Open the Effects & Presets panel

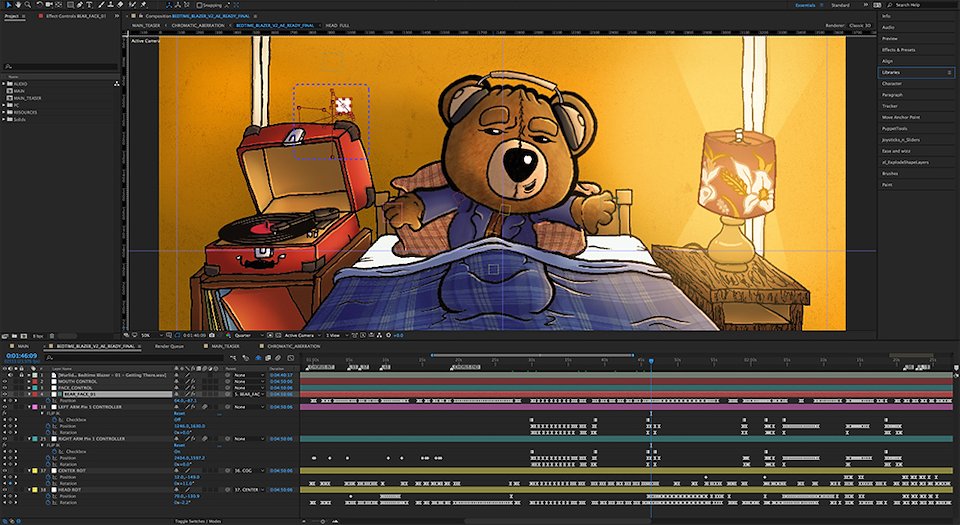pyautogui.click(x=897, y=49)
